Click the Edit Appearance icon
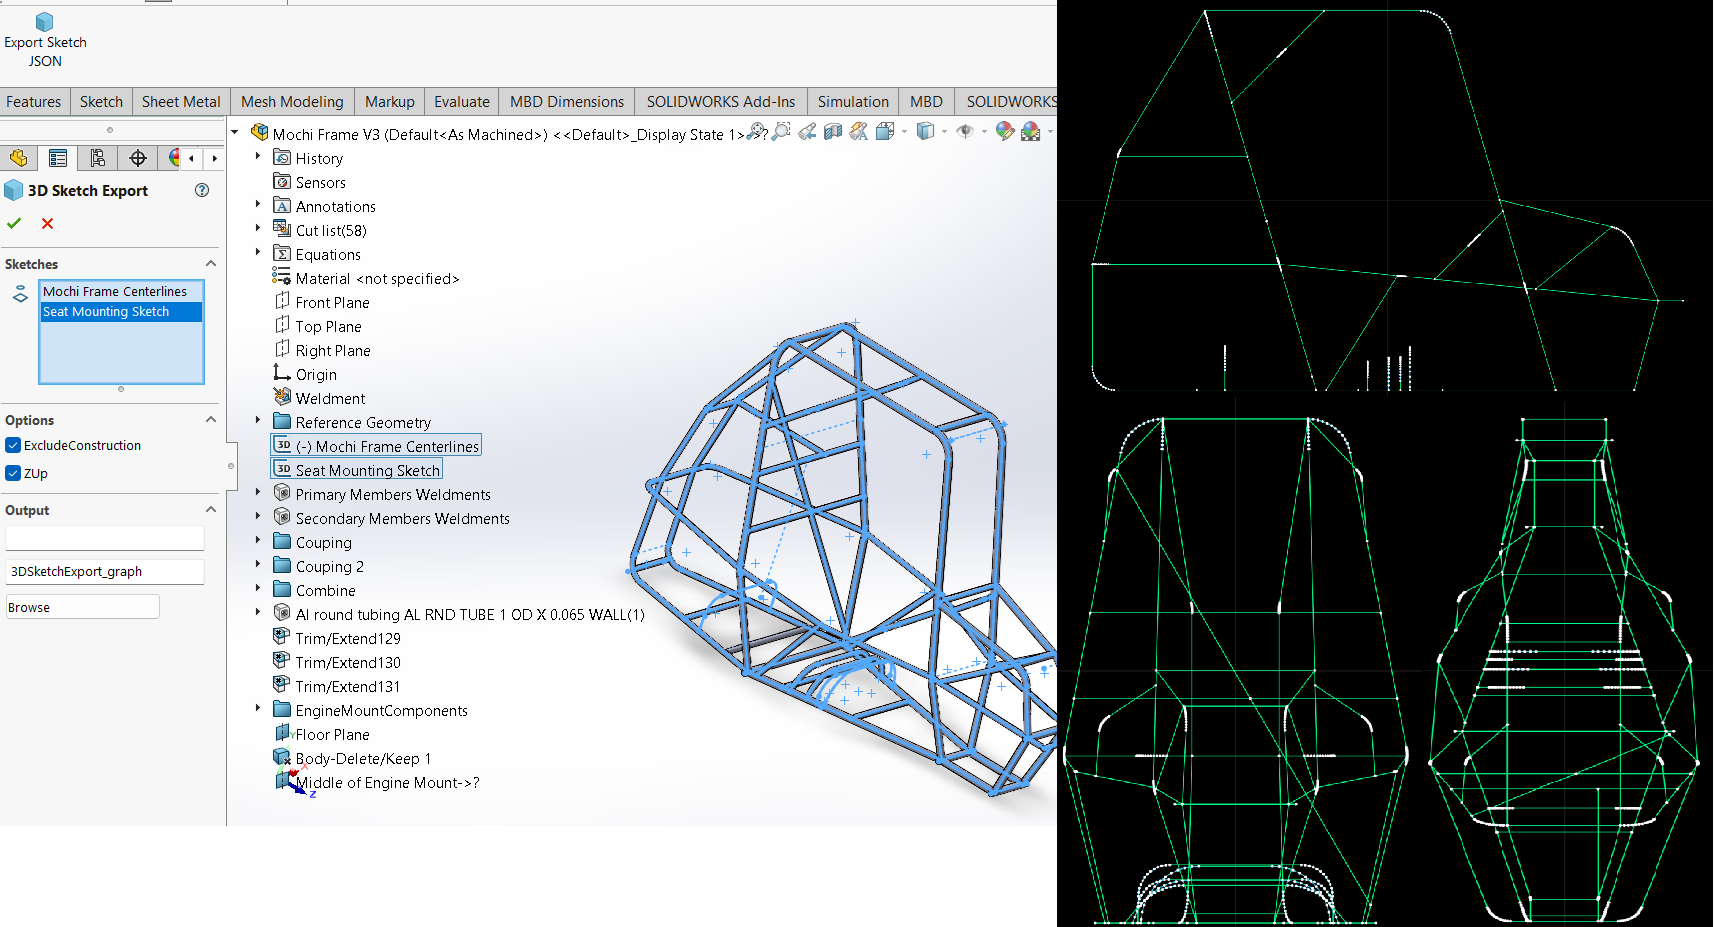Viewport: 1714px width, 927px height. pos(1004,131)
